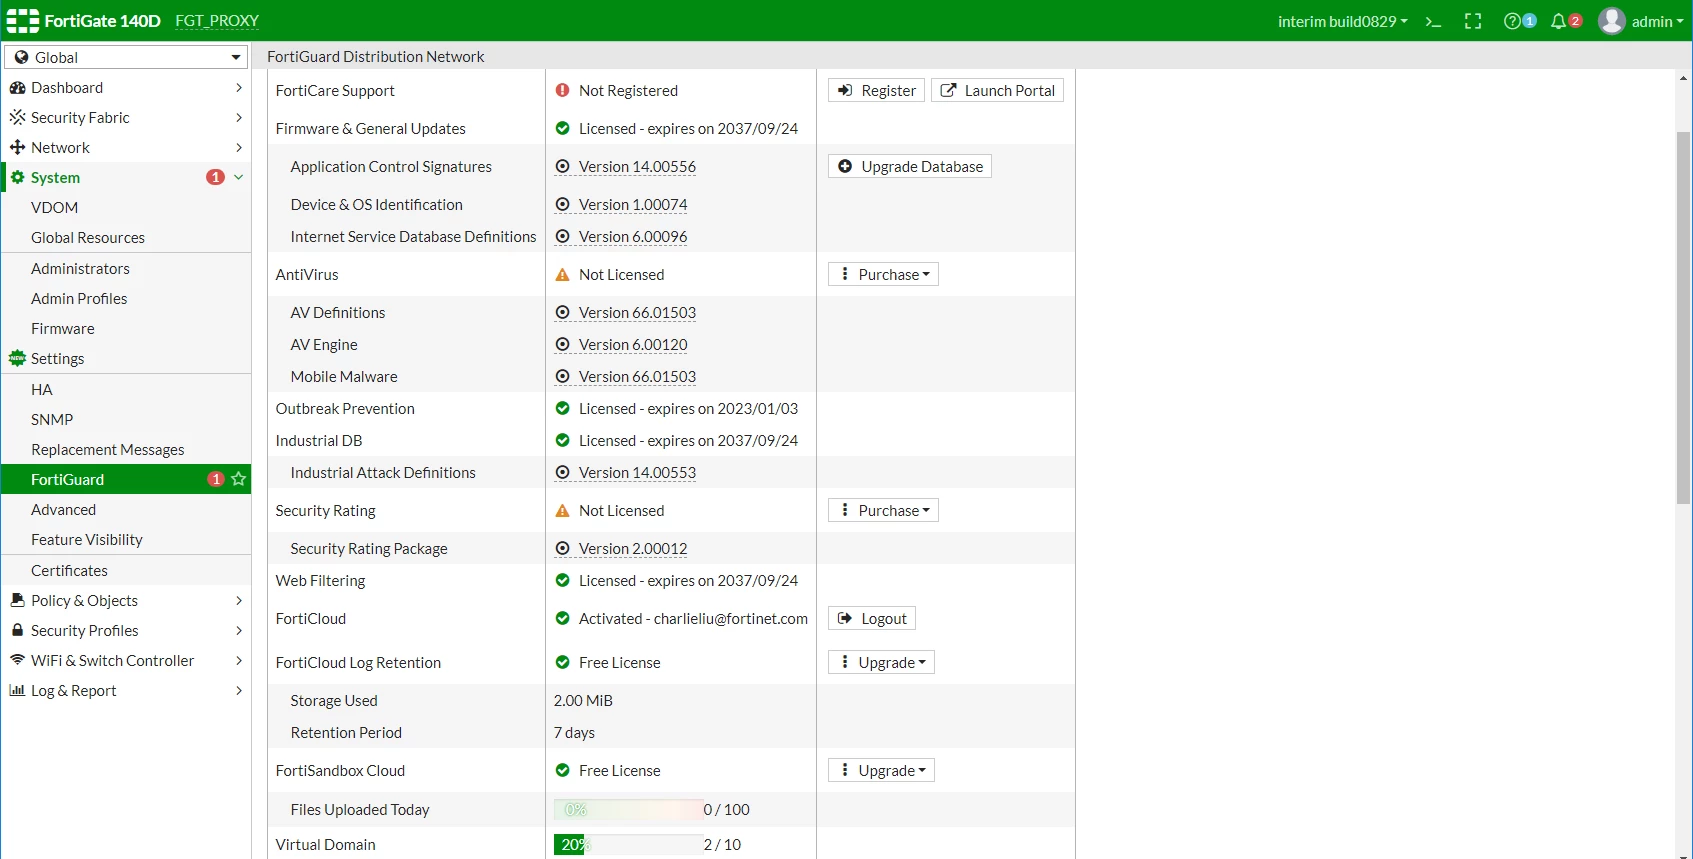This screenshot has height=859, width=1693.
Task: Click the Launch Portal button
Action: click(997, 90)
